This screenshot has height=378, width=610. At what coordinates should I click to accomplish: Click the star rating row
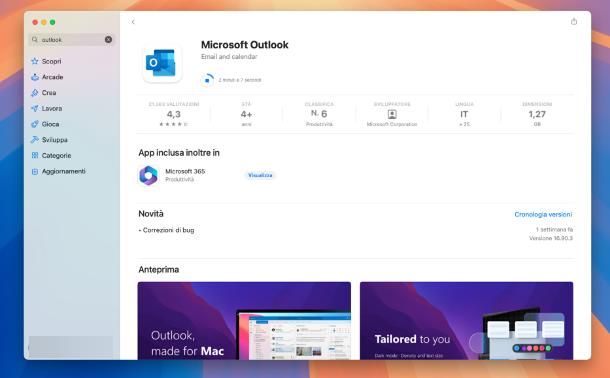click(x=174, y=124)
